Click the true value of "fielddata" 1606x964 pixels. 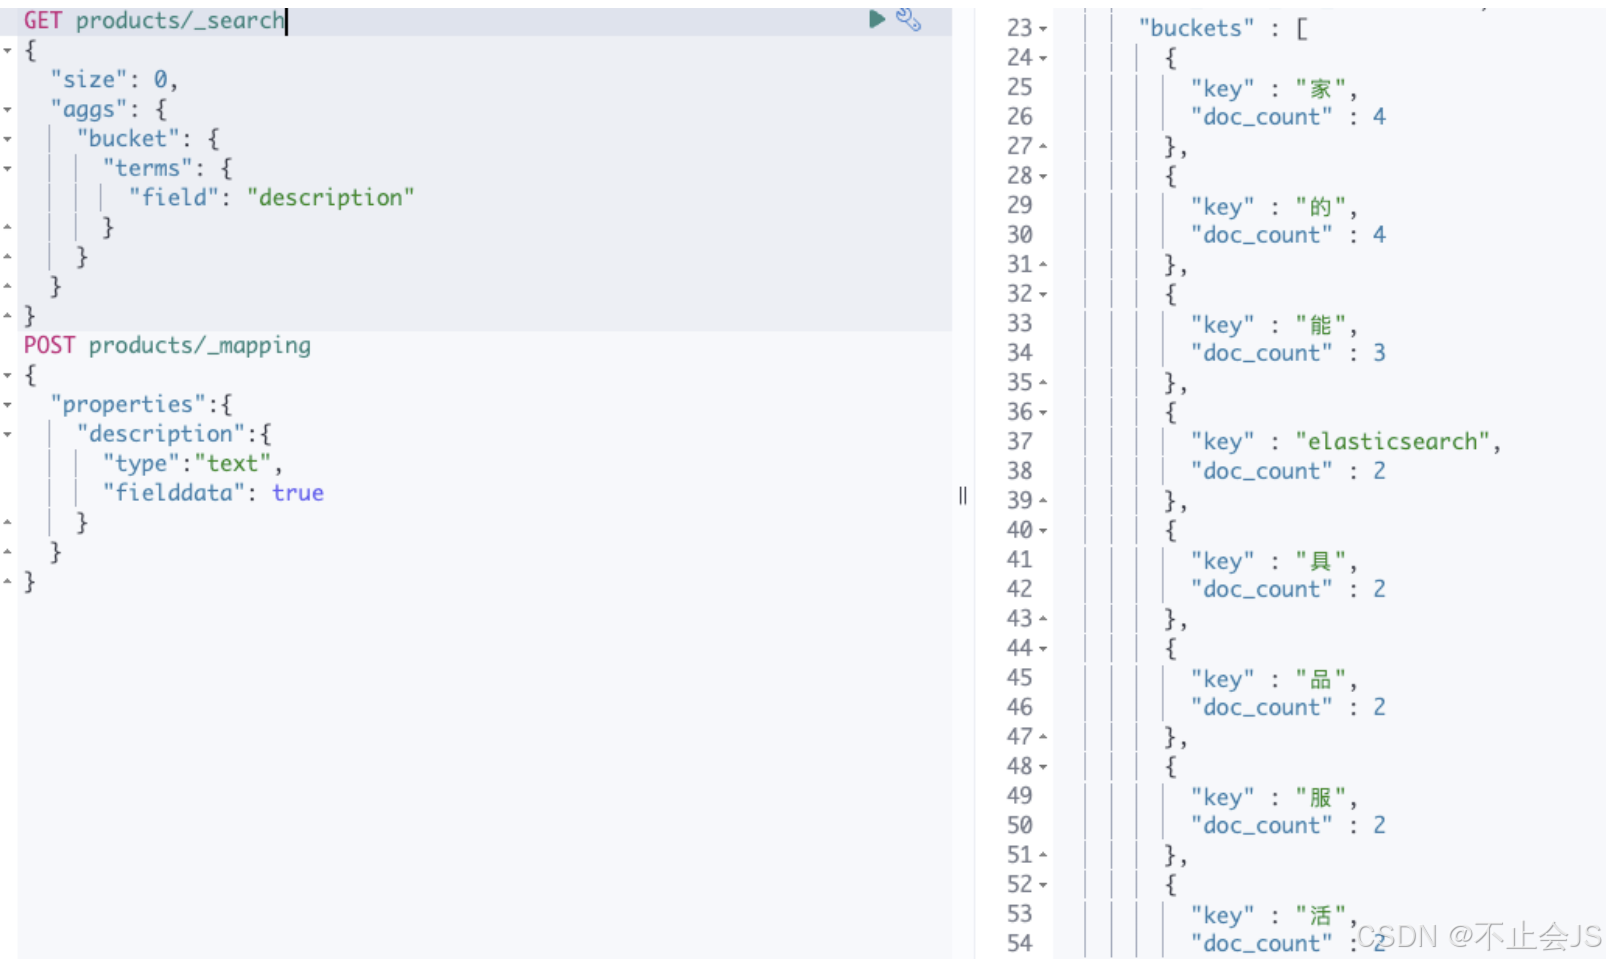pos(298,493)
